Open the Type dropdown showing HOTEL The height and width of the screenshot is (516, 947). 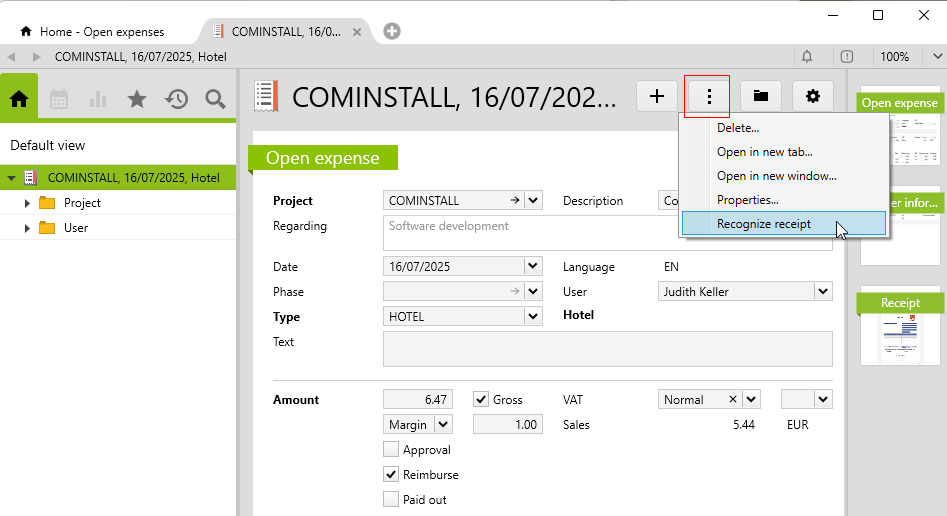(x=533, y=317)
